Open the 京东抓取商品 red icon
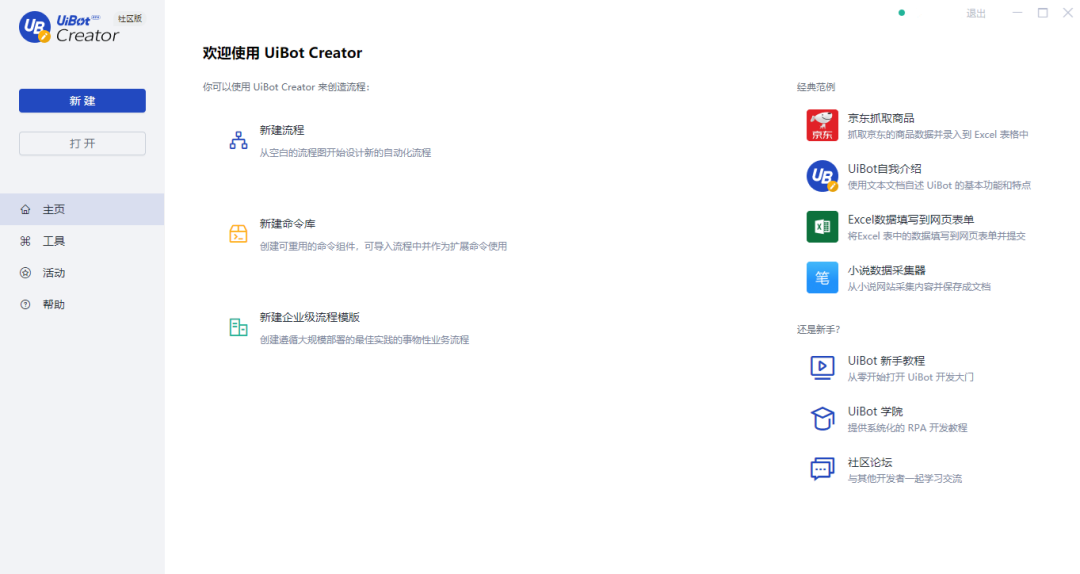The width and height of the screenshot is (1080, 574). (822, 125)
